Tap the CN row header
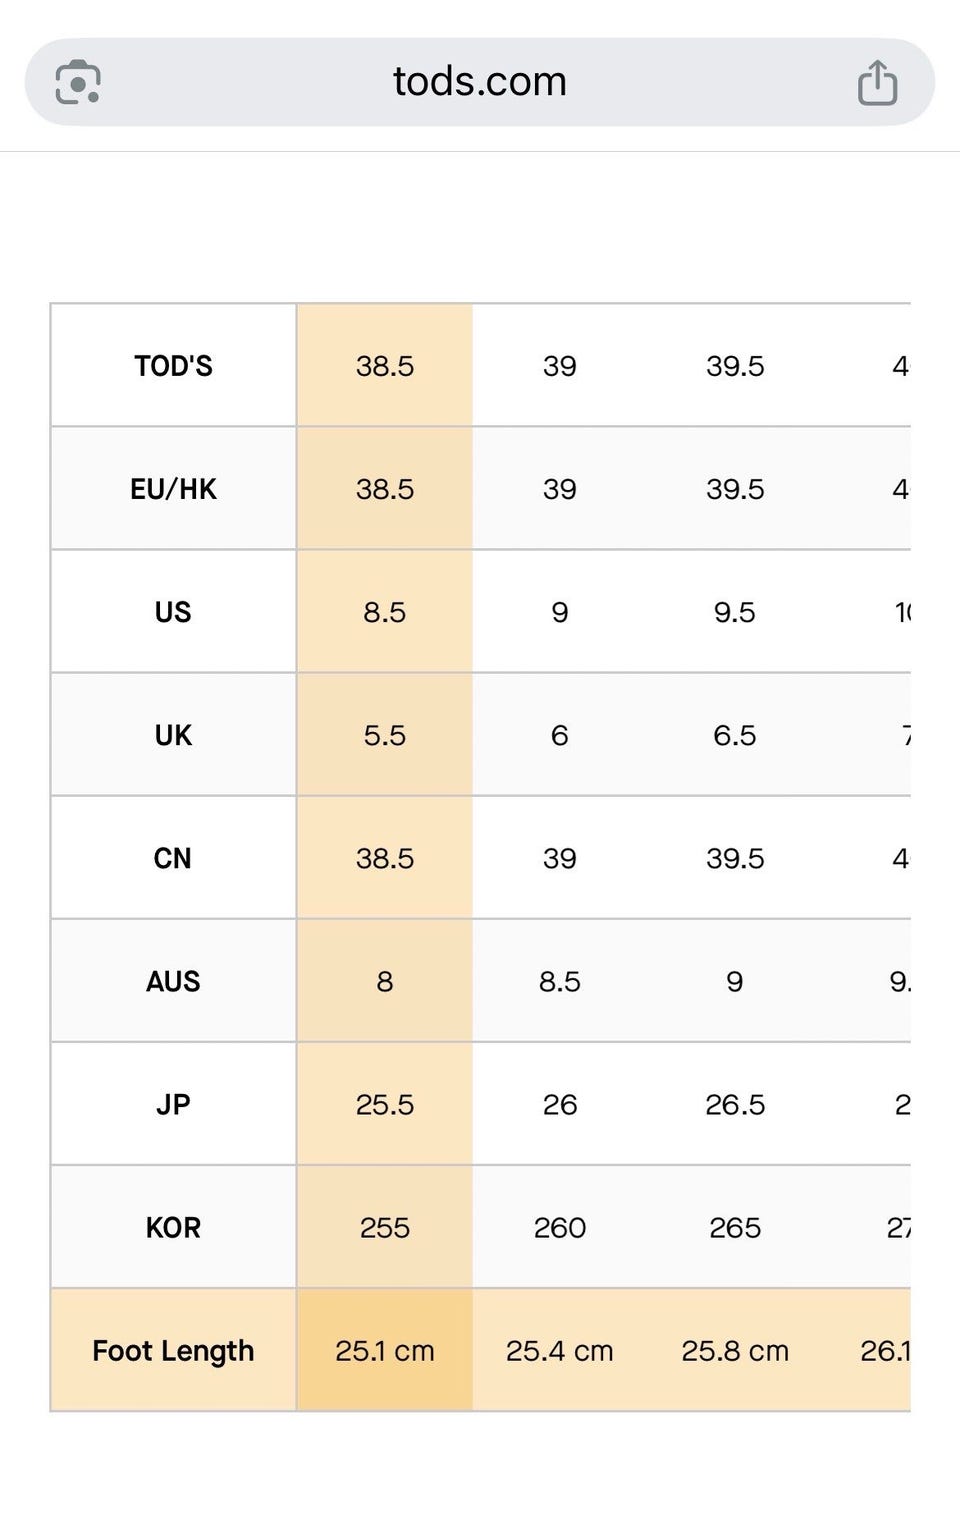 click(x=173, y=858)
